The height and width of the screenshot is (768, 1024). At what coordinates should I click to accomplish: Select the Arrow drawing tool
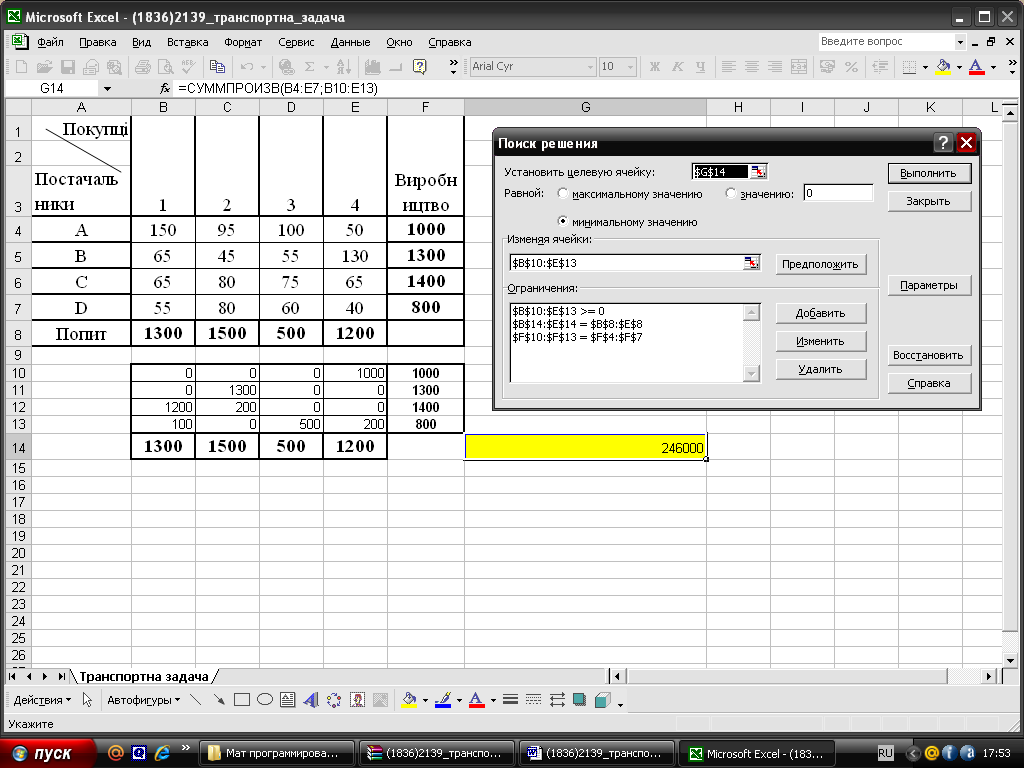pyautogui.click(x=218, y=700)
